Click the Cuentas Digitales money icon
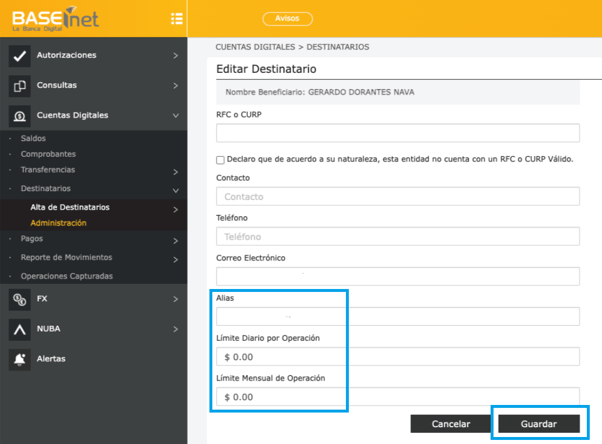This screenshot has height=444, width=602. [19, 116]
